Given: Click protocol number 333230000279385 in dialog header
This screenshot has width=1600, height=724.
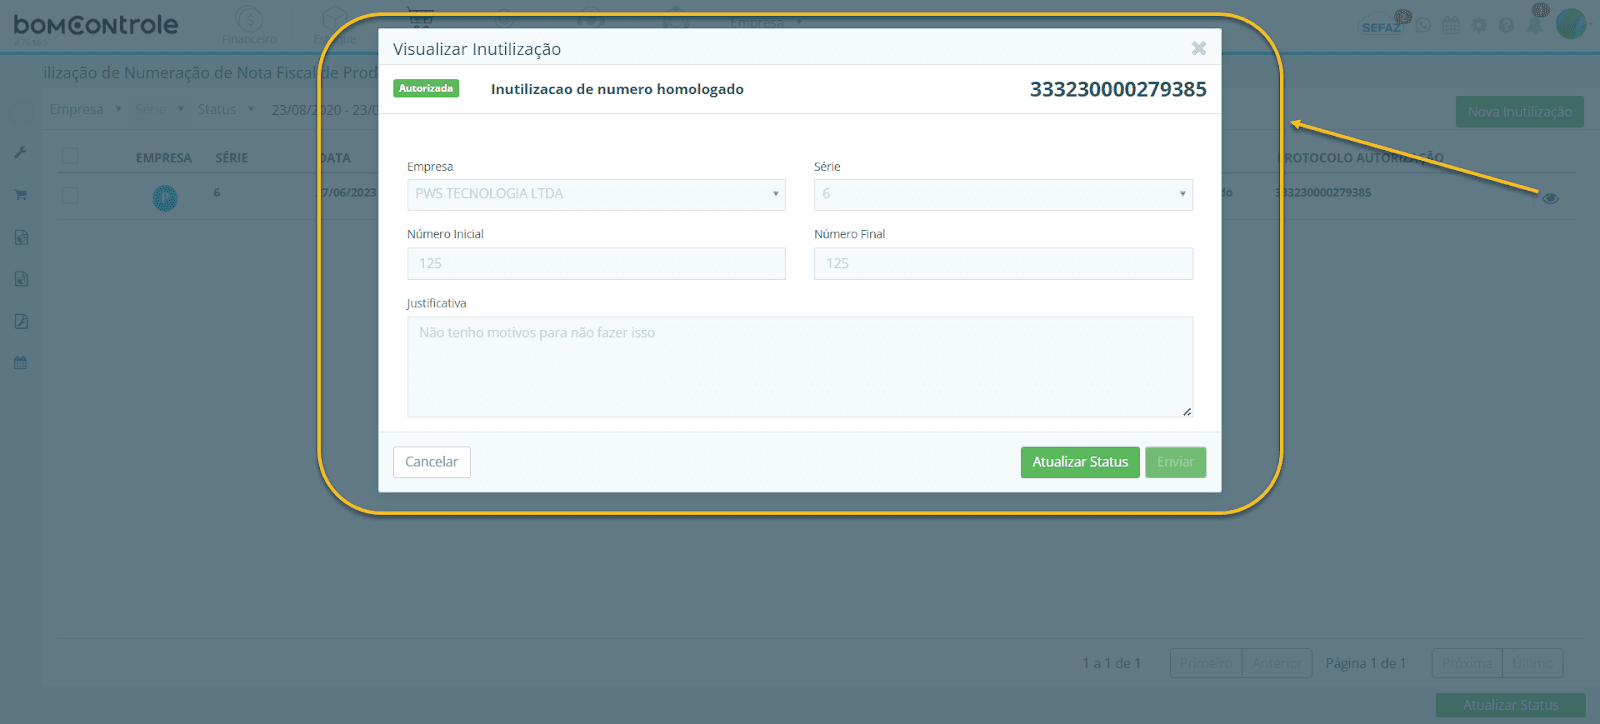Looking at the screenshot, I should (1118, 89).
